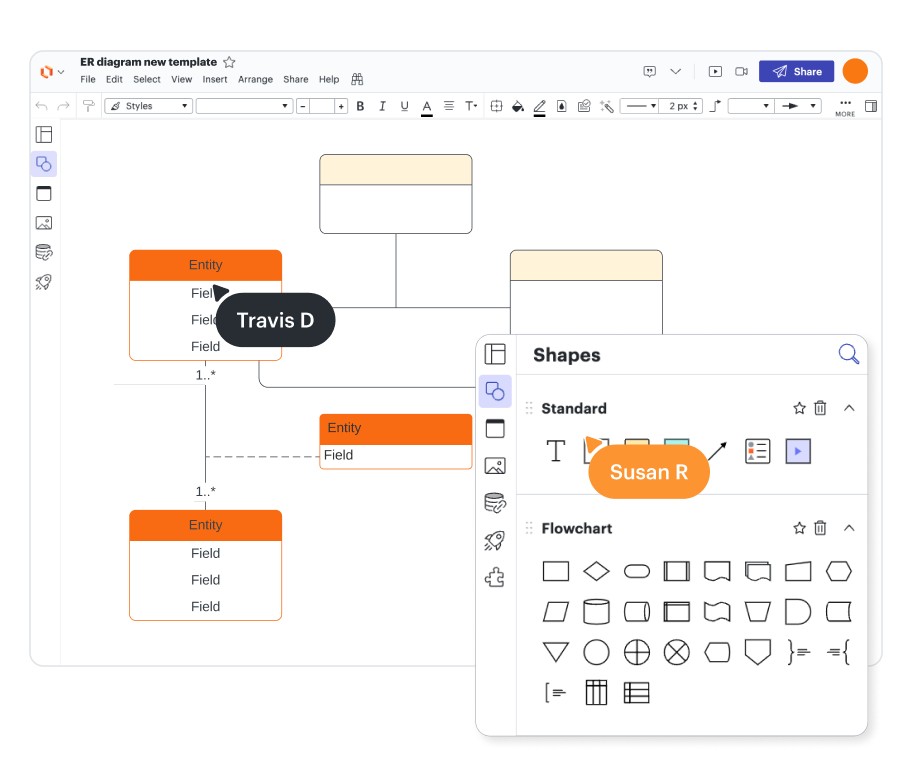Click the paint format roller icon
This screenshot has width=912, height=763.
tap(89, 106)
